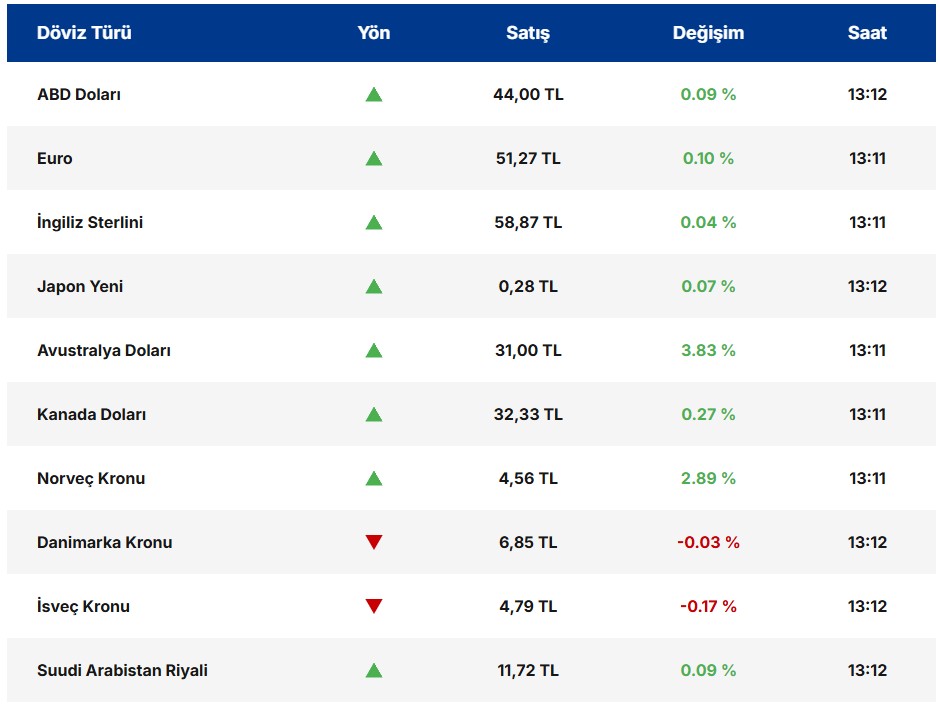Viewport: 940px width, 706px height.
Task: Select the İngiliz Sterlini currency name
Action: [90, 223]
